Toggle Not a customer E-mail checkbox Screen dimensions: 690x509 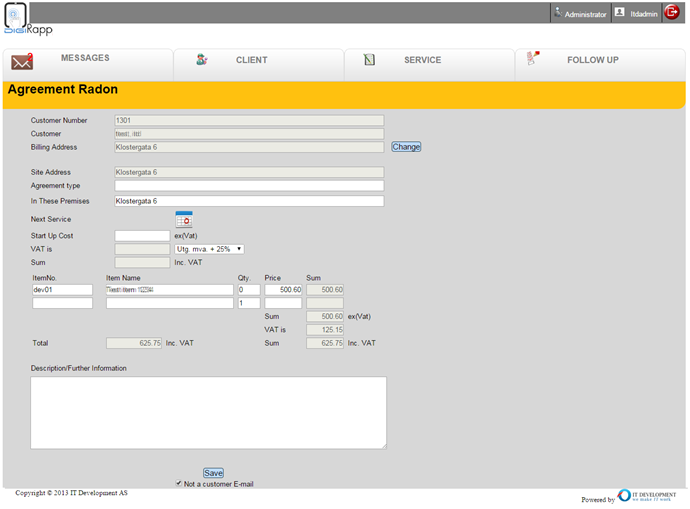click(179, 483)
